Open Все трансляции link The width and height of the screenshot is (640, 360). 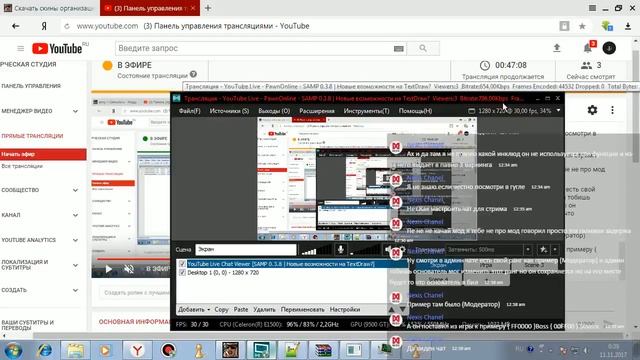(x=22, y=166)
